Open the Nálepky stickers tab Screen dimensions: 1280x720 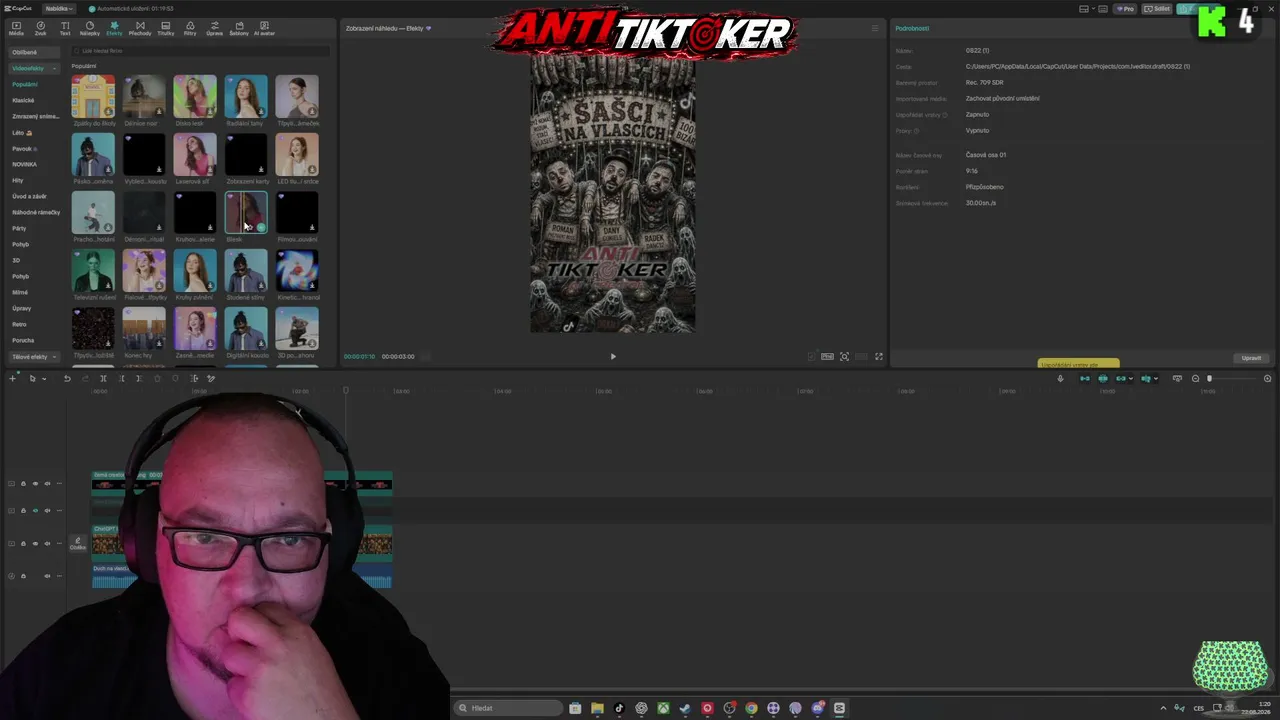coord(90,28)
